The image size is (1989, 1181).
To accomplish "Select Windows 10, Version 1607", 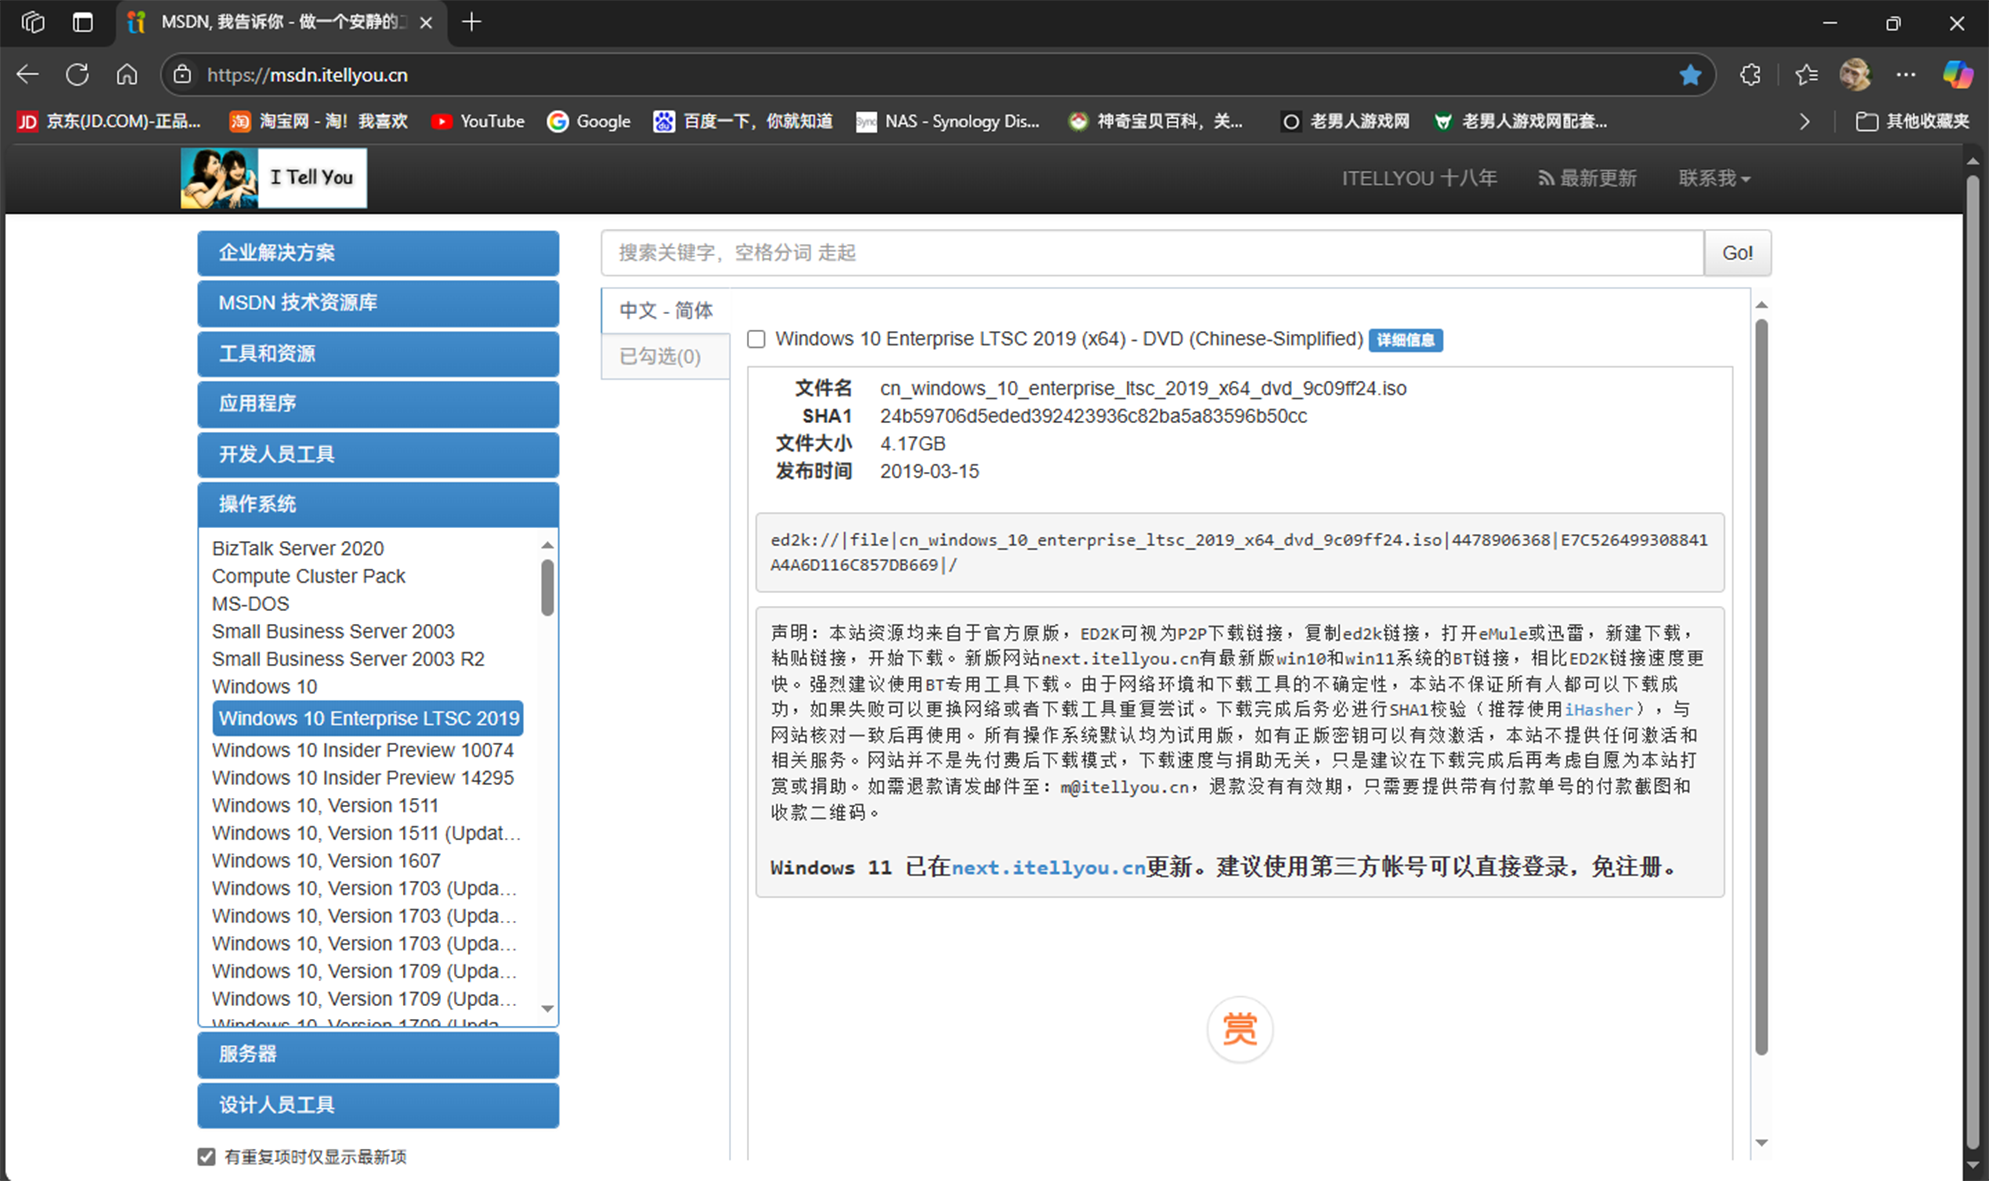I will pos(326,861).
